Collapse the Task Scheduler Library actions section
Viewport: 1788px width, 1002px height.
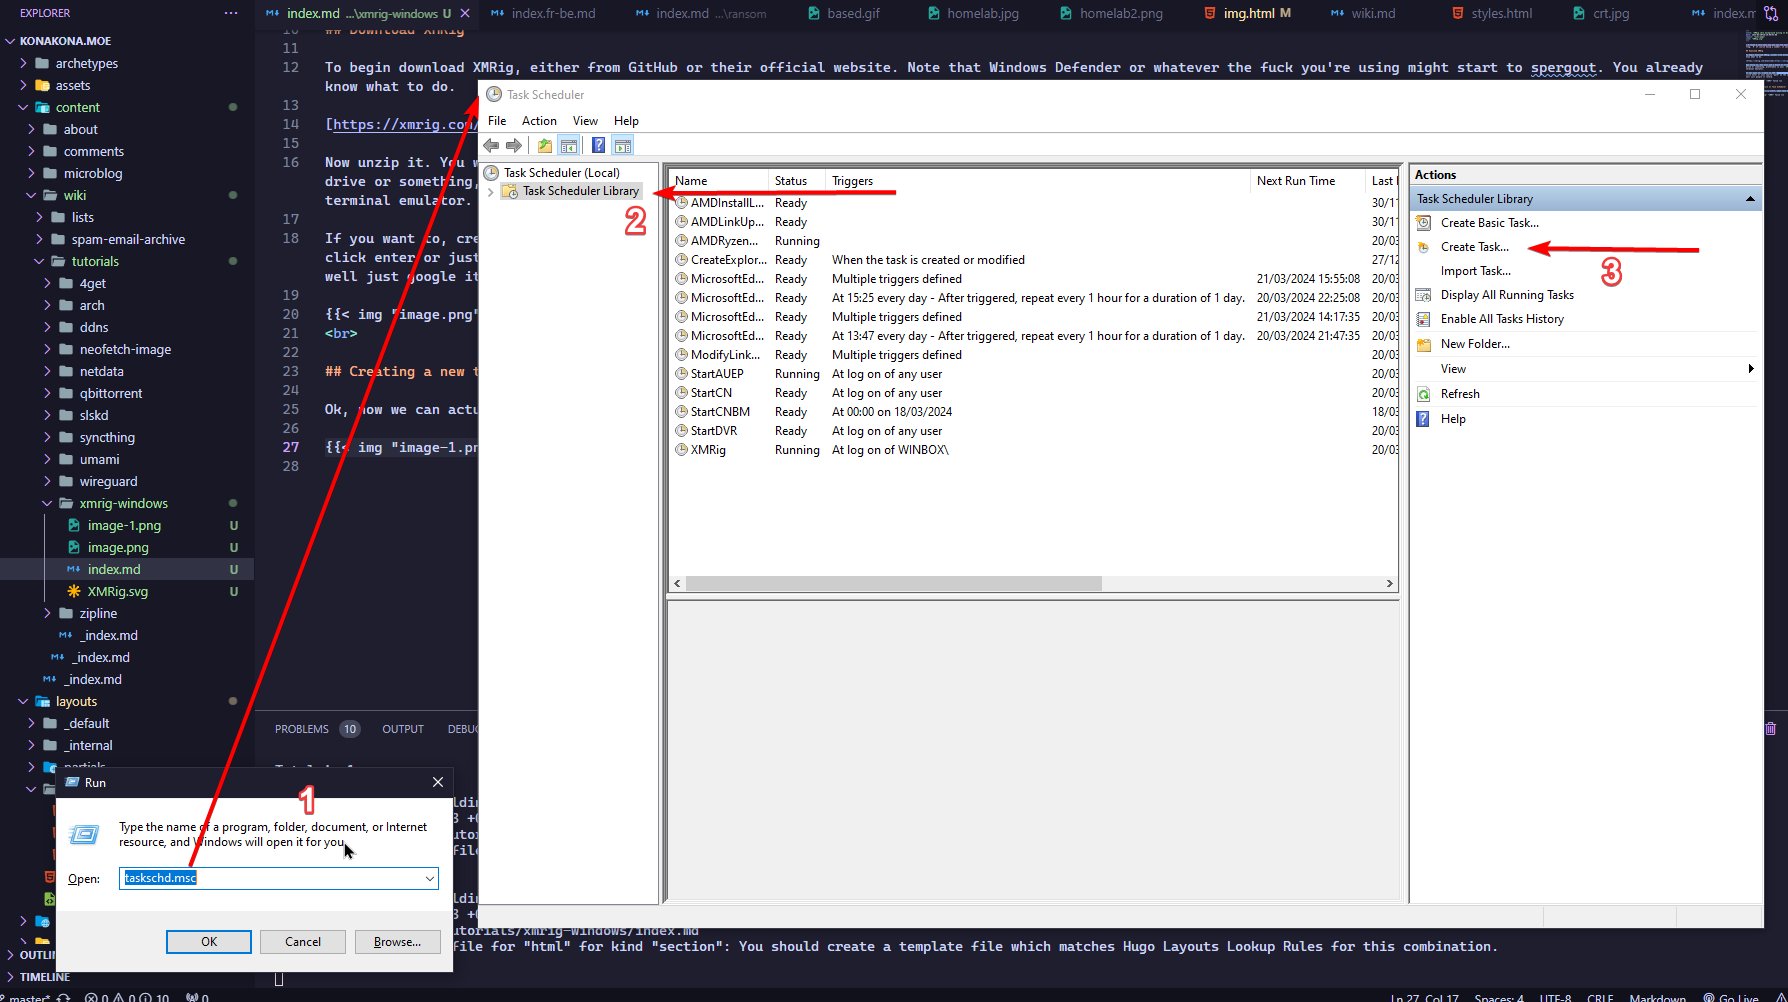1750,199
